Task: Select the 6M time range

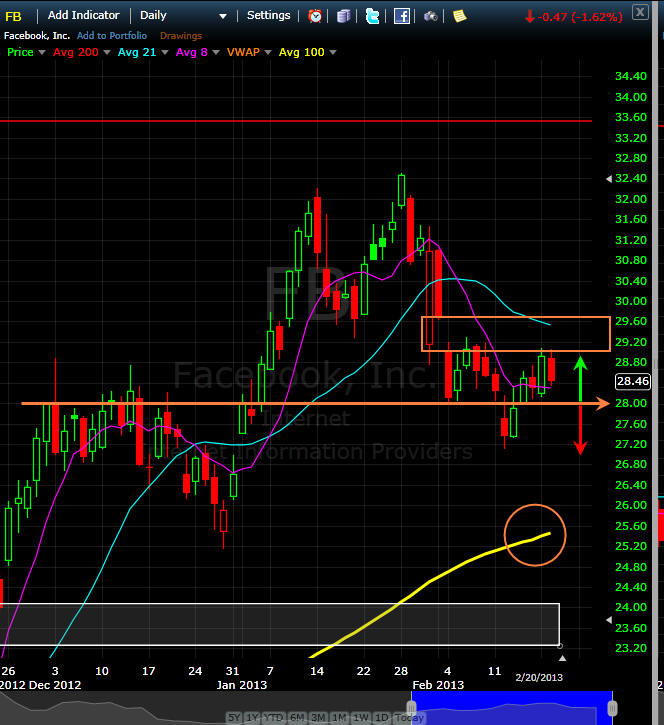Action: pyautogui.click(x=297, y=718)
